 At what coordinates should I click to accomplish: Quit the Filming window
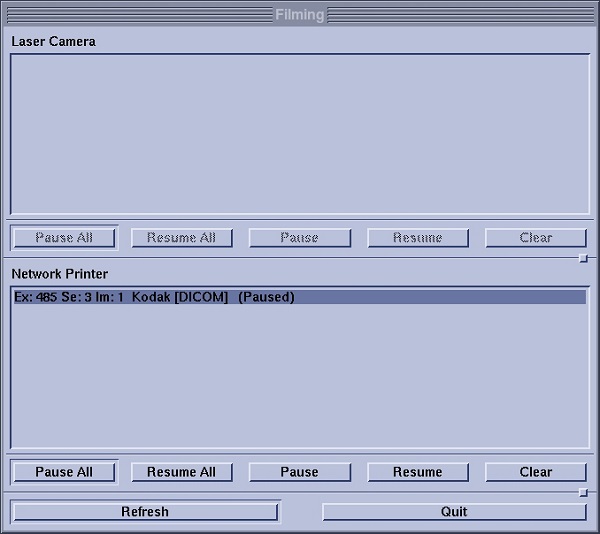454,512
